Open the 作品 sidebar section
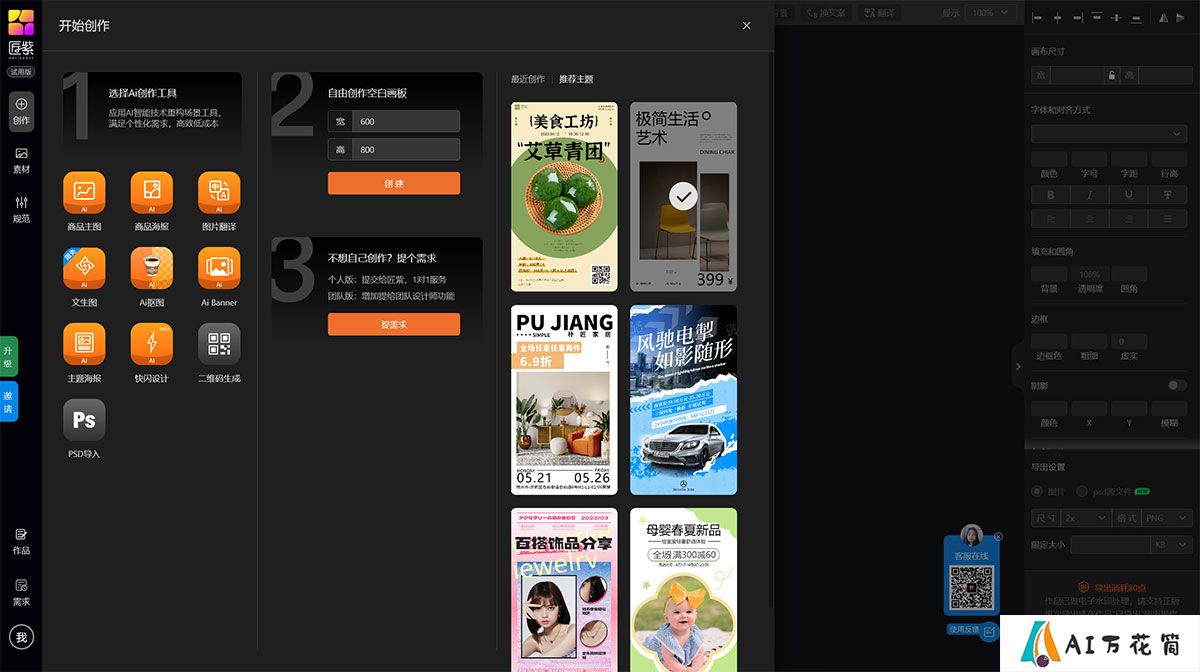Image resolution: width=1200 pixels, height=672 pixels. (x=21, y=541)
